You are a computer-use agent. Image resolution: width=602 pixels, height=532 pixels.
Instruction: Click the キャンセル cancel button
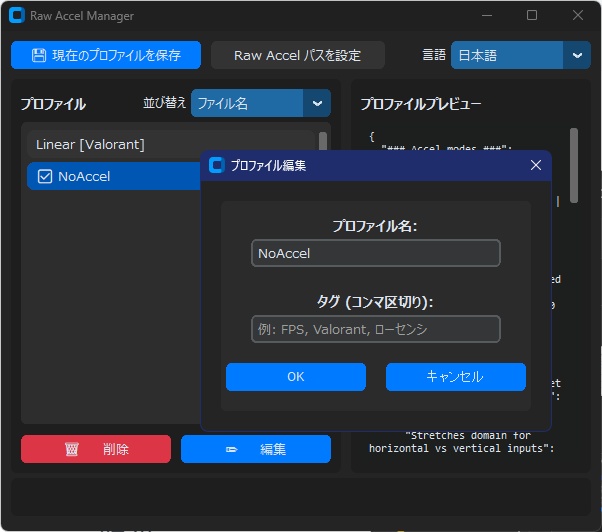(x=456, y=377)
